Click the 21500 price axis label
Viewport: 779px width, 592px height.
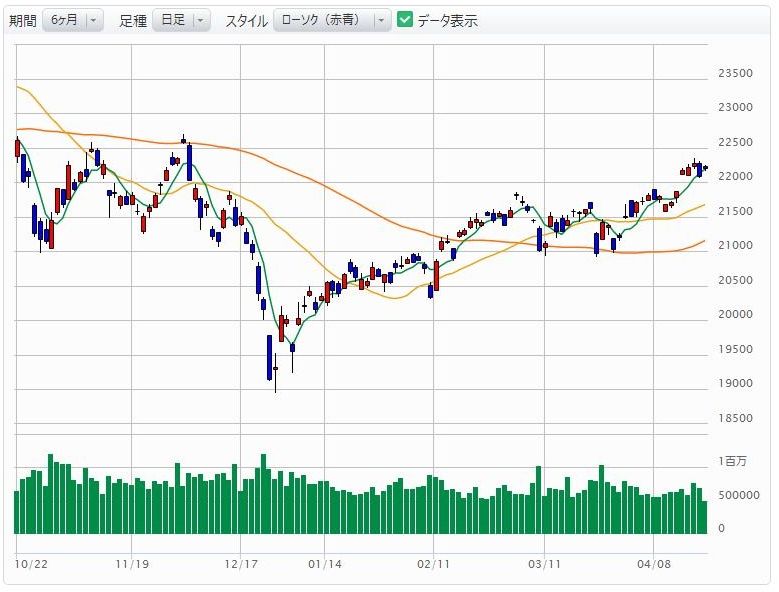pos(735,211)
